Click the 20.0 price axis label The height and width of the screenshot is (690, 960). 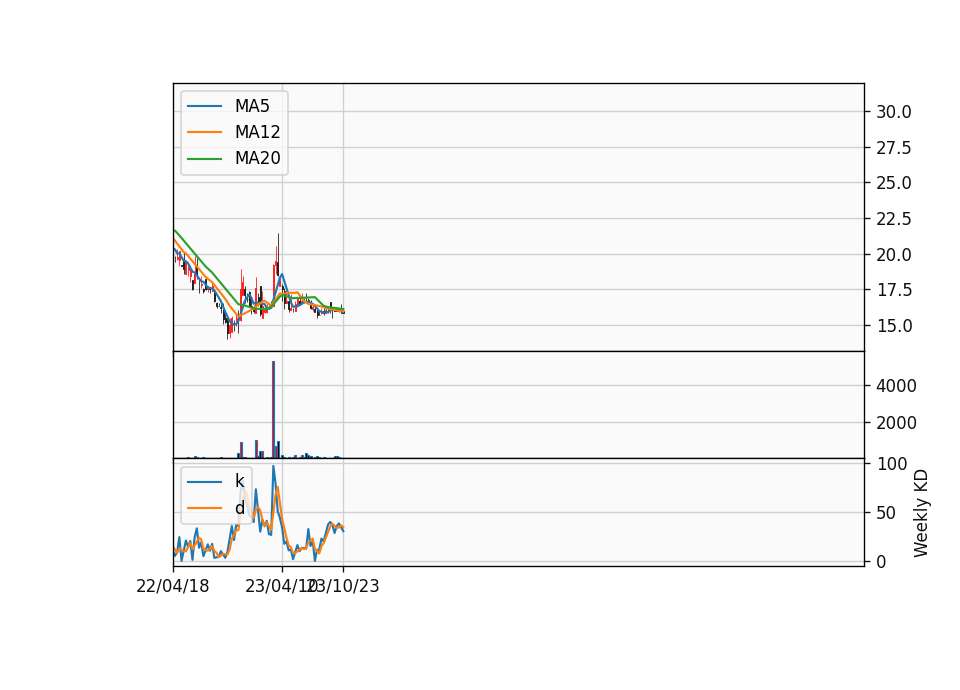click(893, 255)
